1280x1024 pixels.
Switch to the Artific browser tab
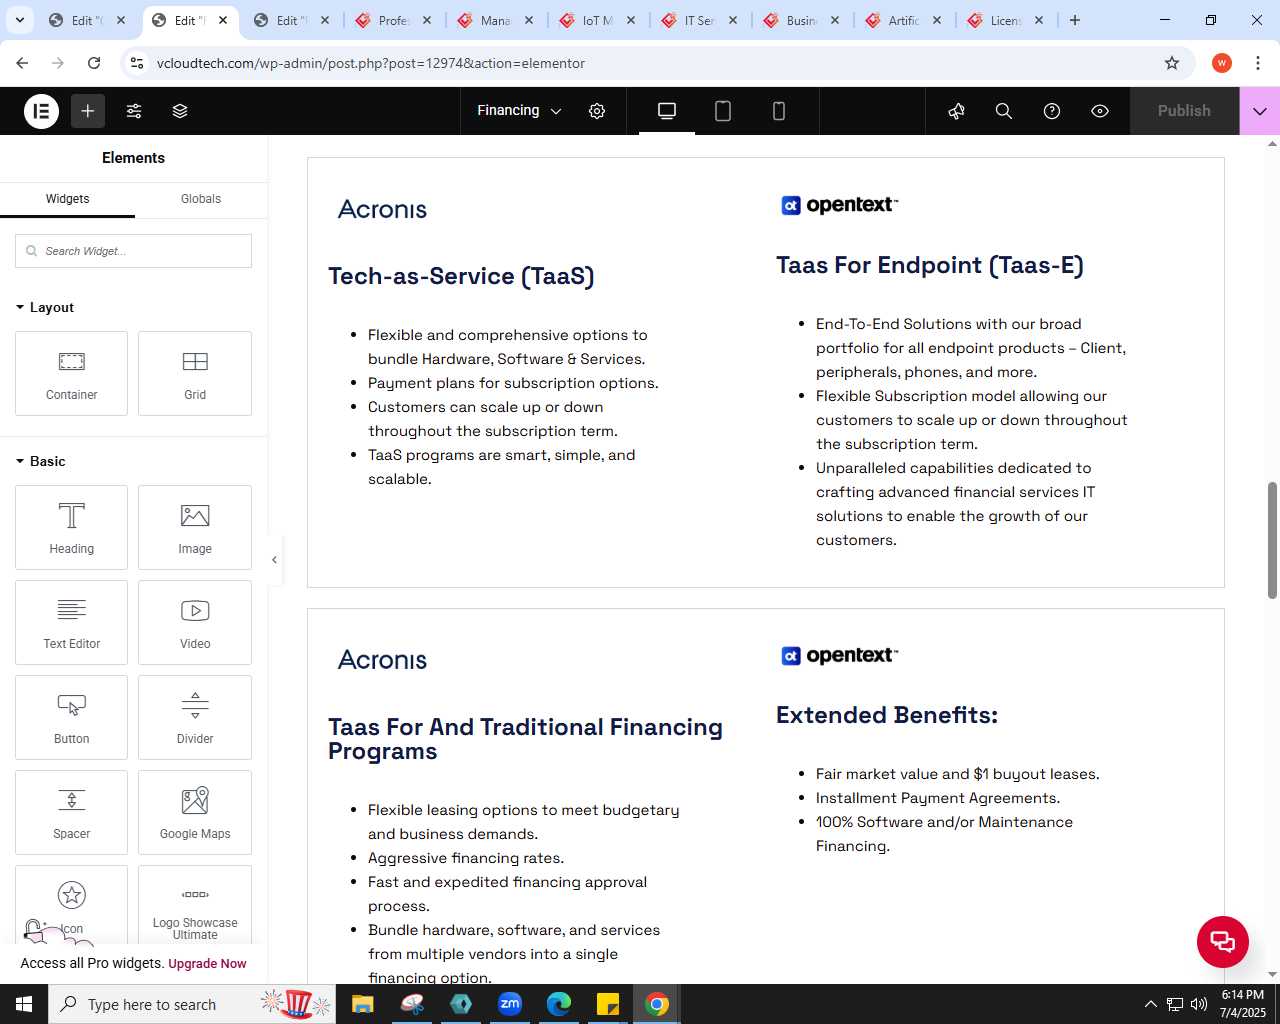pos(904,20)
